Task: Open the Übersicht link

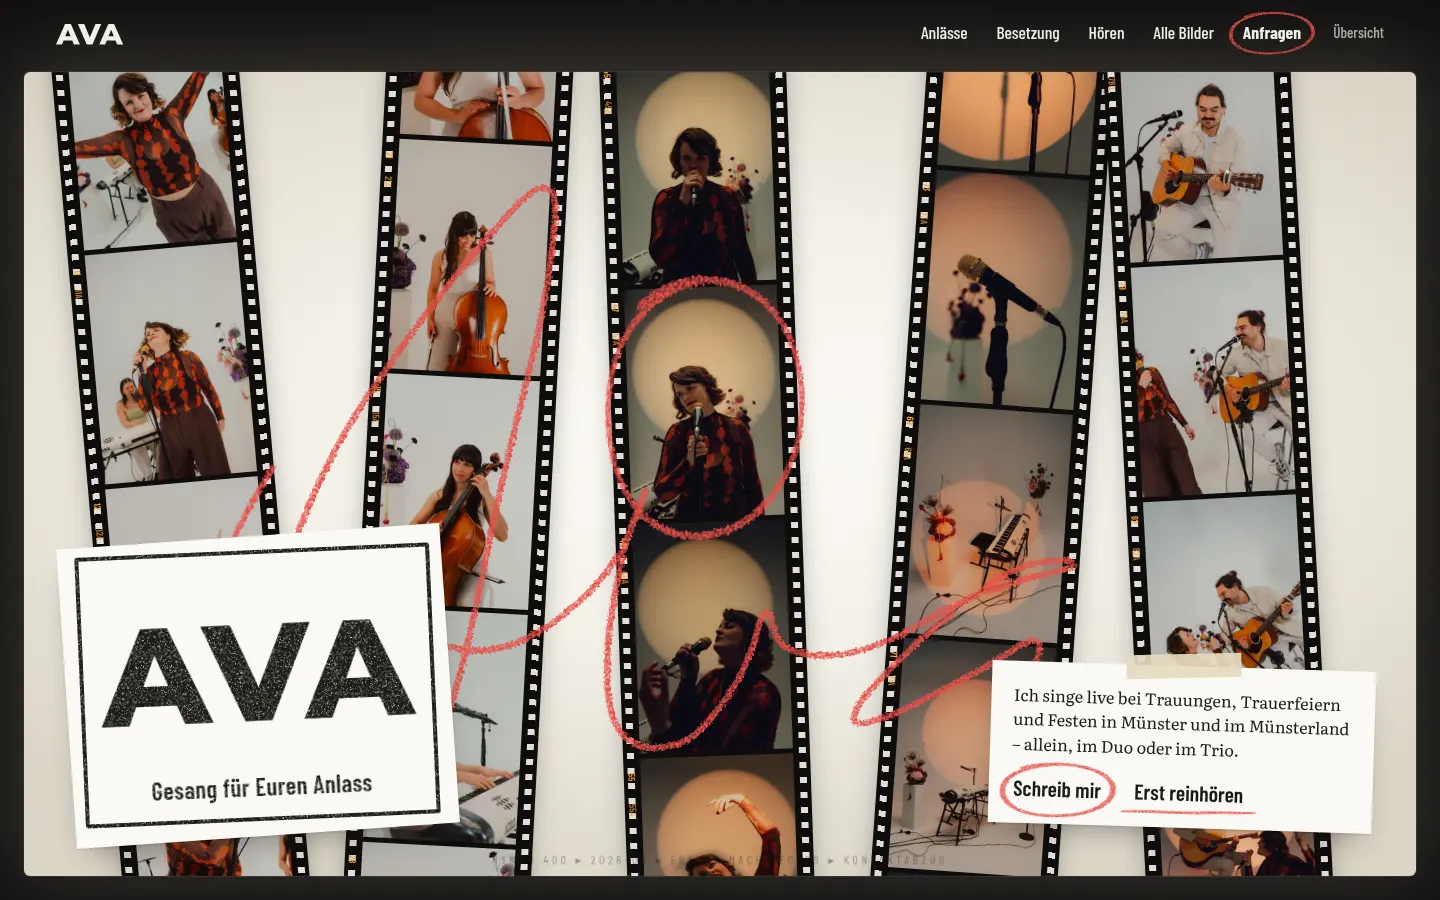Action: point(1358,32)
